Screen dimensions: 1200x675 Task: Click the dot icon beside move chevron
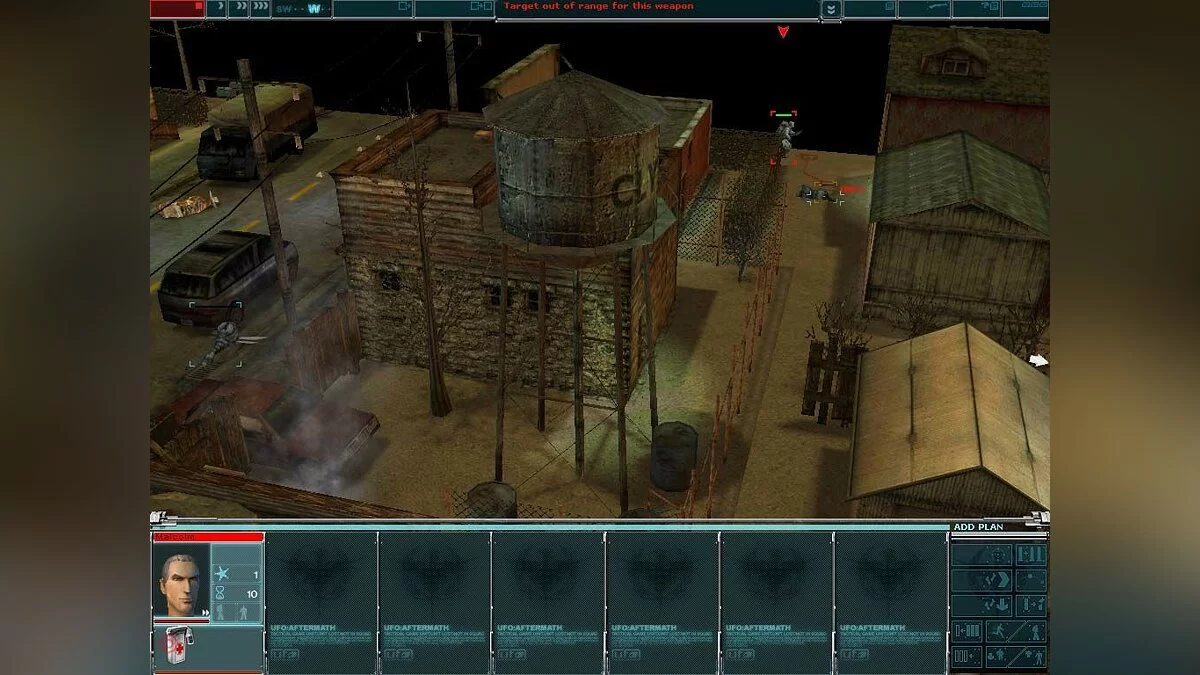click(1031, 580)
